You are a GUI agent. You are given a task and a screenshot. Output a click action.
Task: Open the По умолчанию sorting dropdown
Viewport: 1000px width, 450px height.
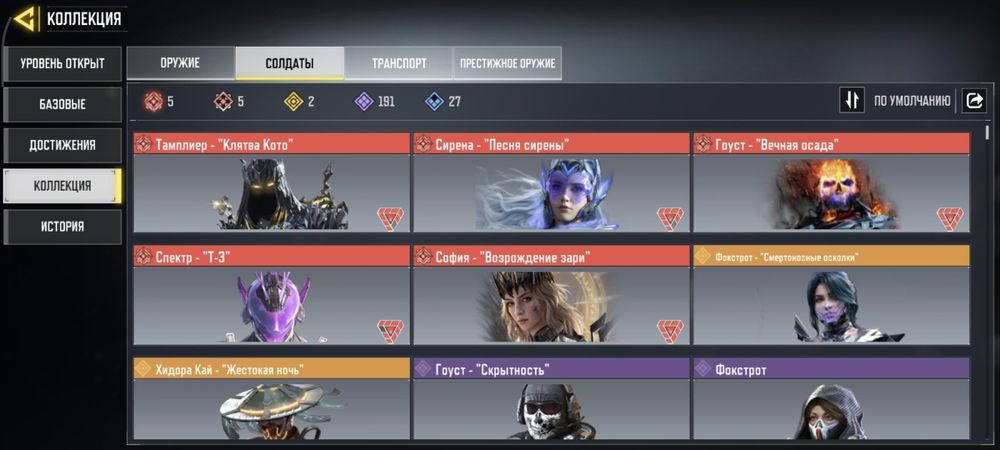click(912, 101)
